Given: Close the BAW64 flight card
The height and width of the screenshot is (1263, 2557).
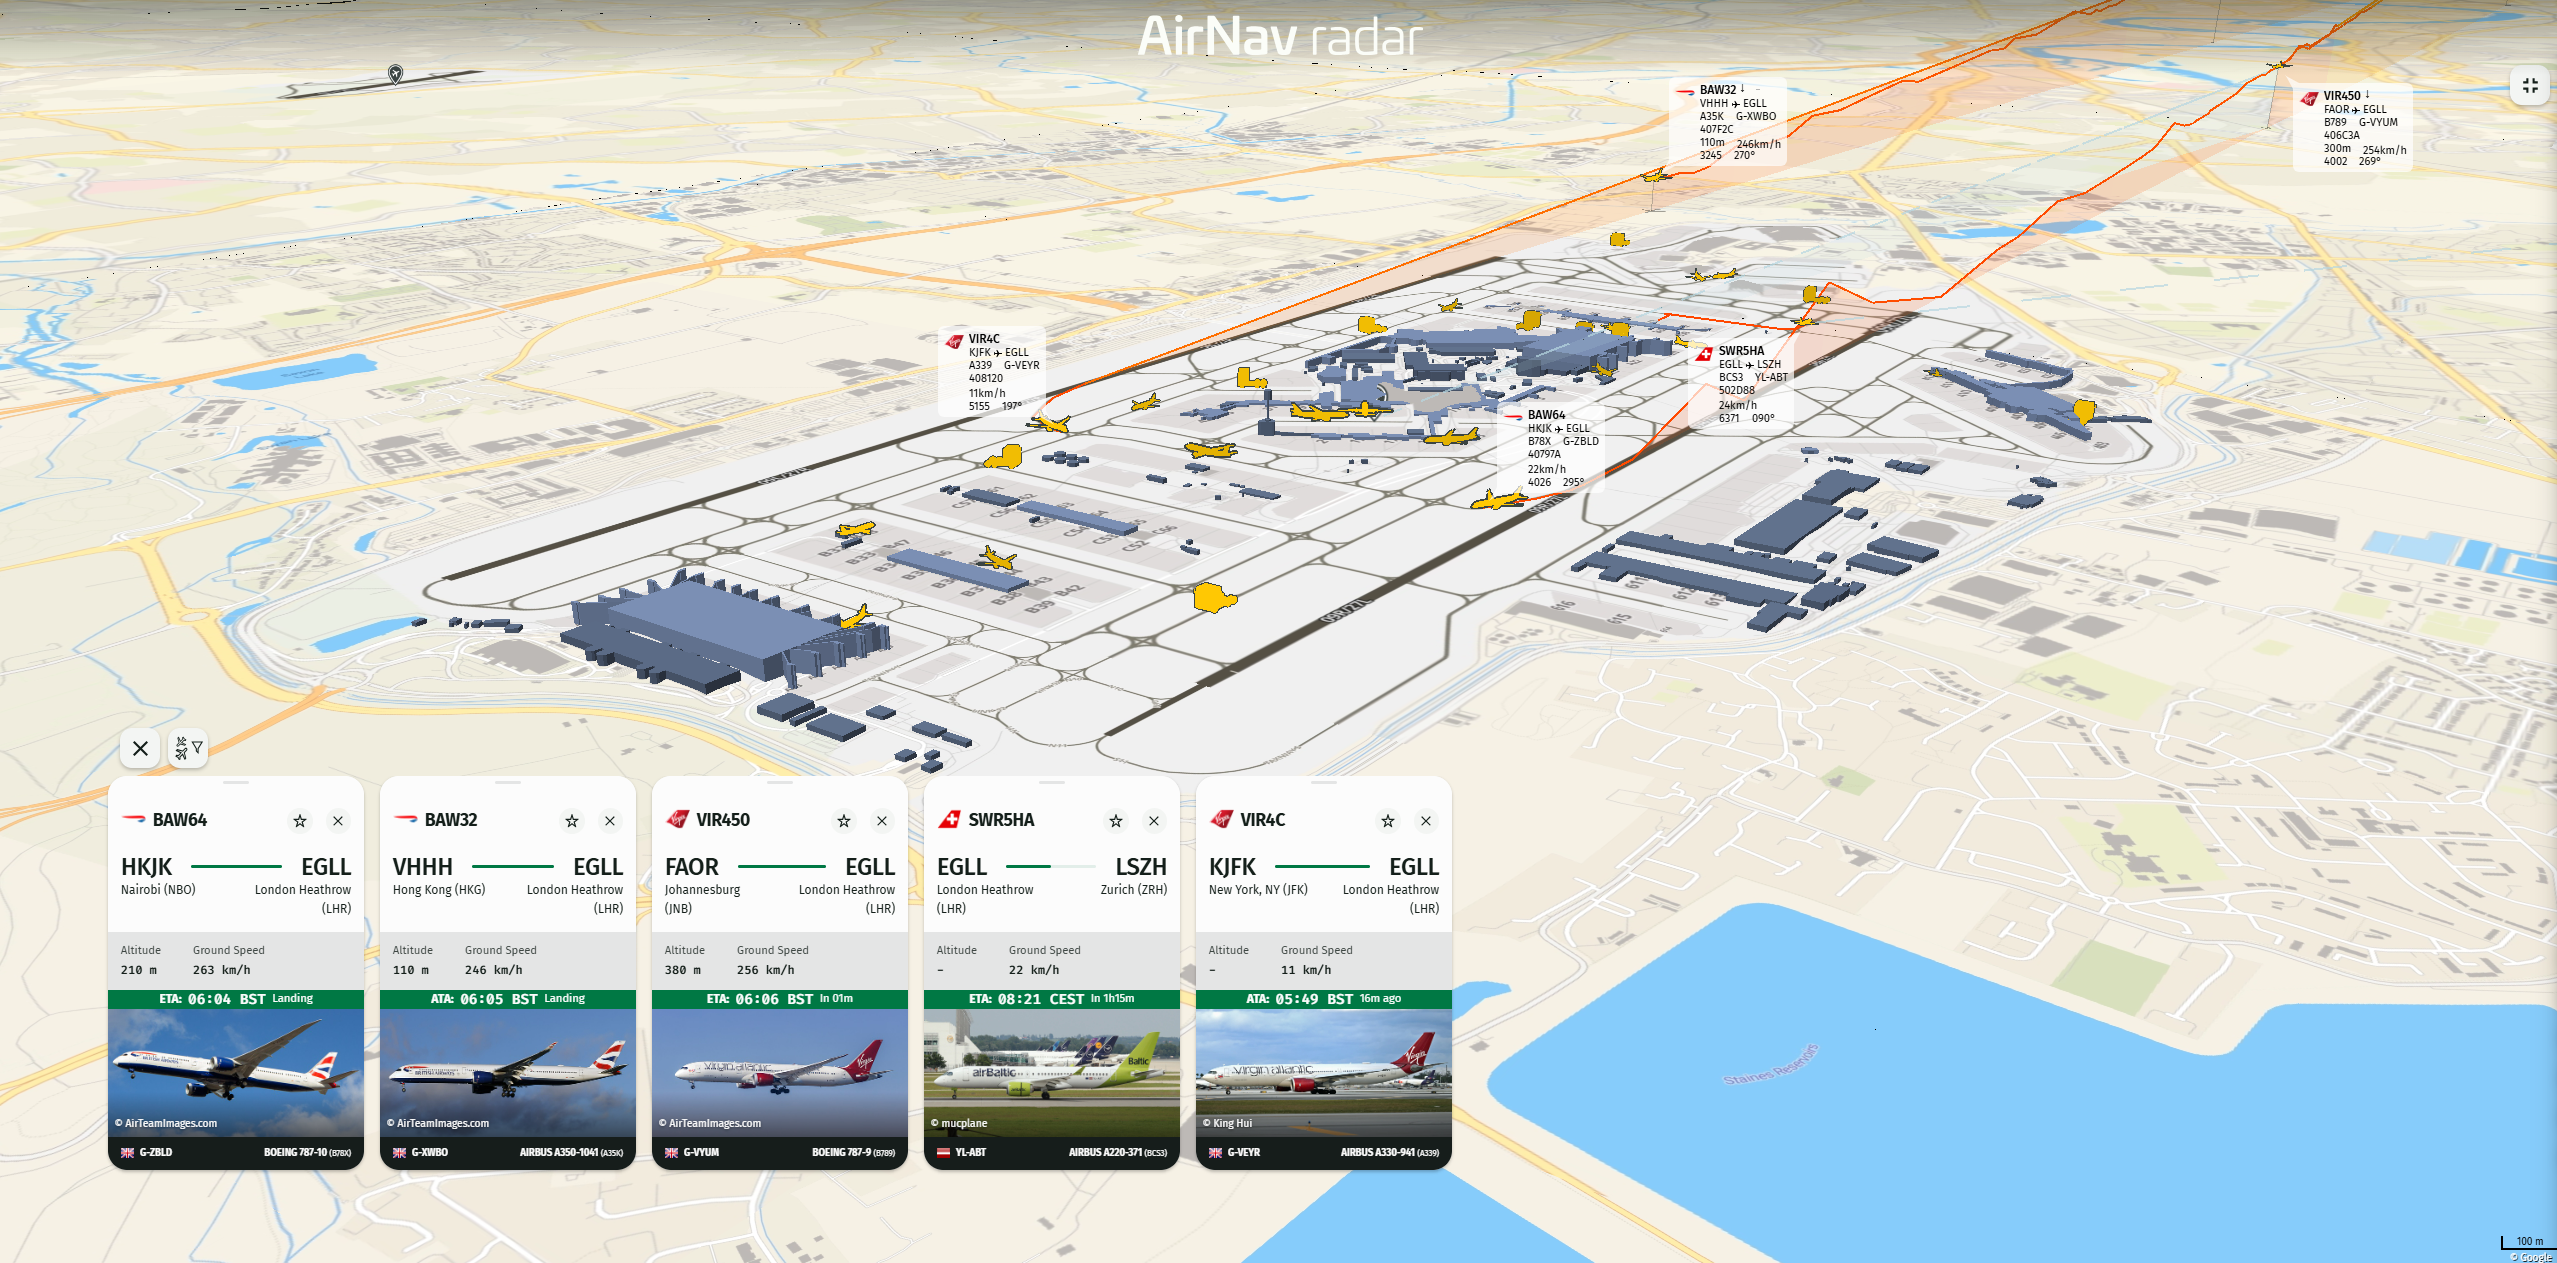Looking at the screenshot, I should point(338,821).
